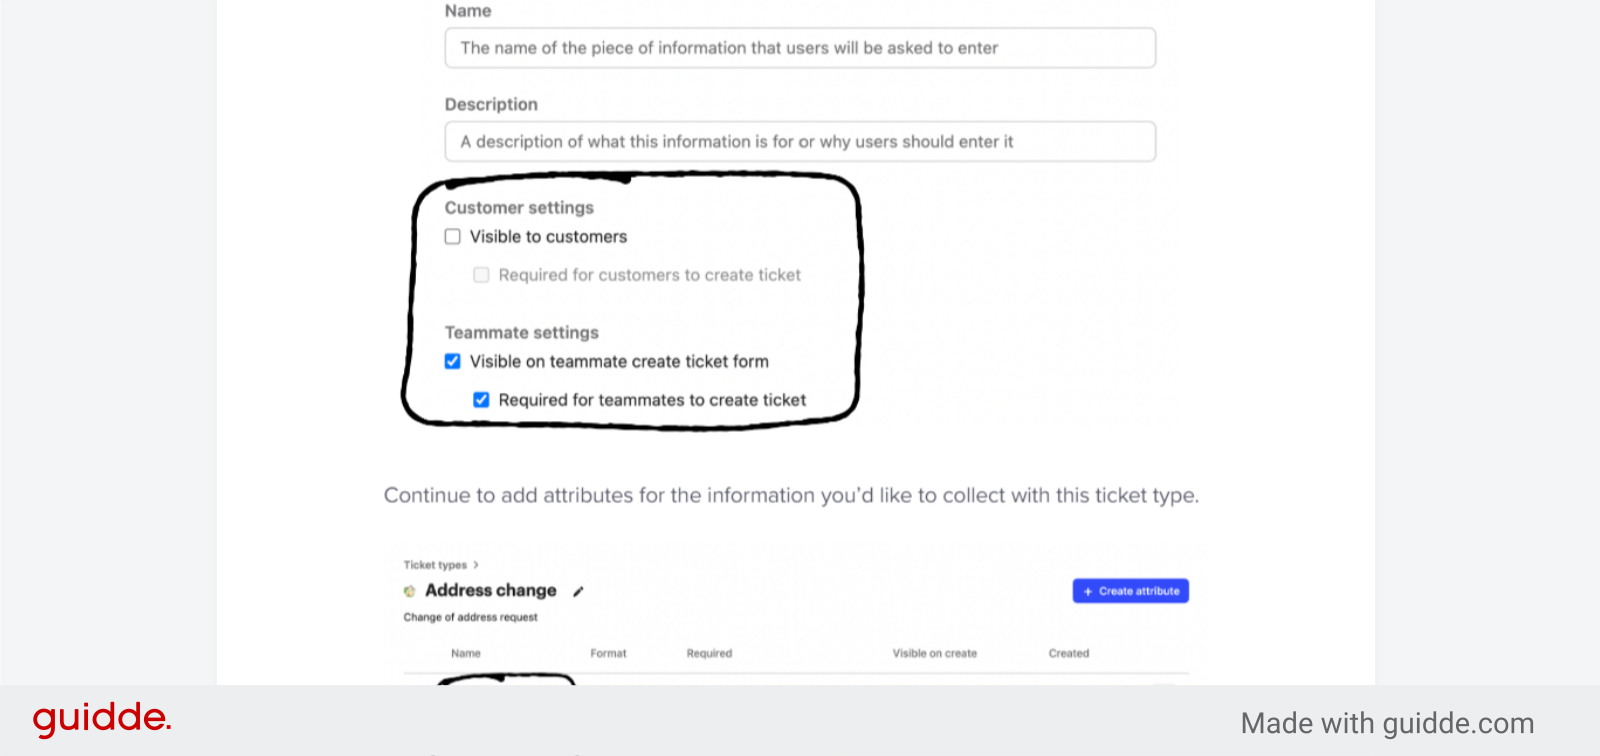The height and width of the screenshot is (756, 1600).
Task: Click the Visible on create column header
Action: point(934,653)
